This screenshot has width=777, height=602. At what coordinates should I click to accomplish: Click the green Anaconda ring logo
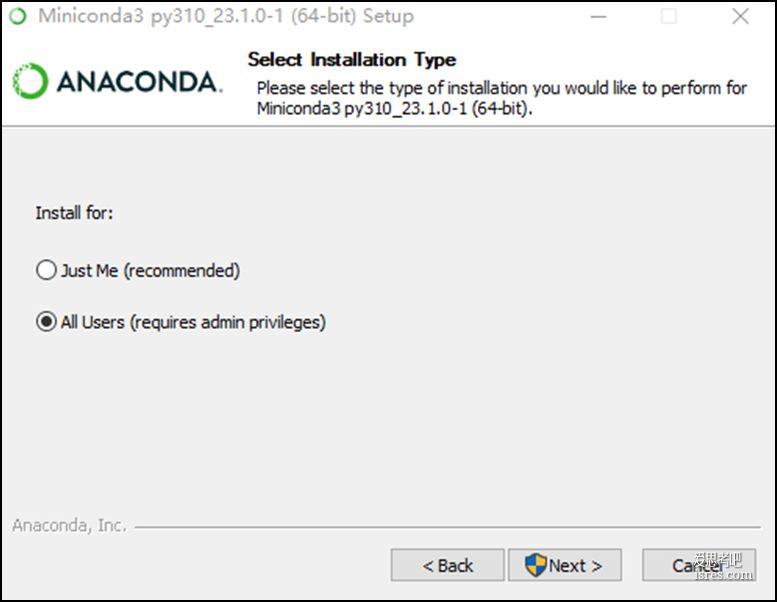30,81
